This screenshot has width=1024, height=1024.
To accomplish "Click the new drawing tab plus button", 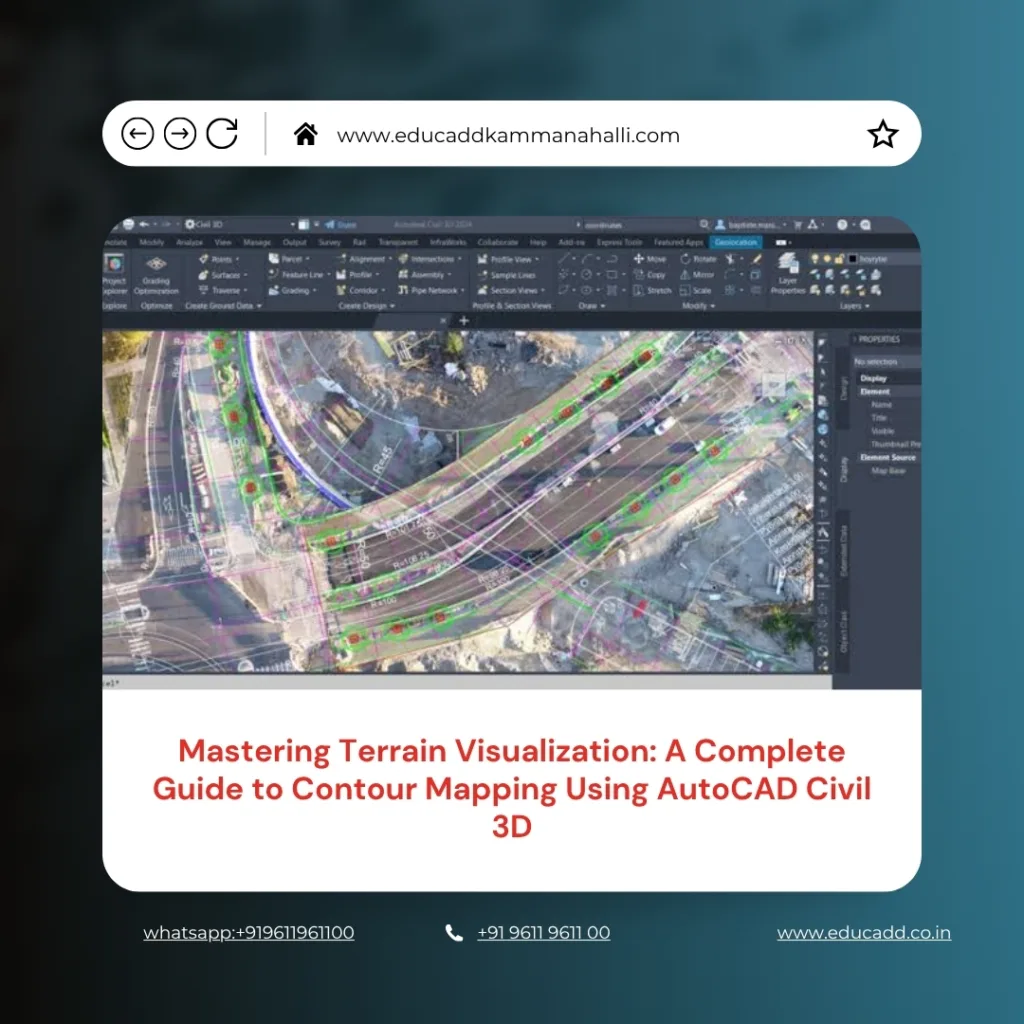I will (464, 321).
